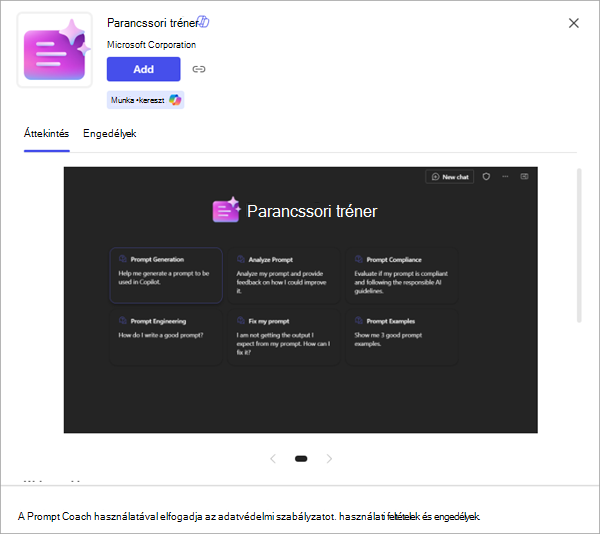
Task: Click the Copilot logo in the Munka badge
Action: [175, 100]
